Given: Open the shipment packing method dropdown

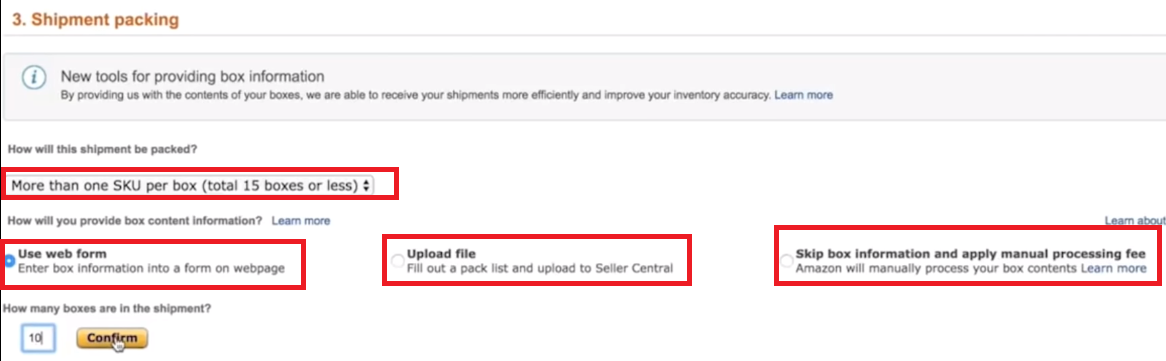Looking at the screenshot, I should [191, 185].
